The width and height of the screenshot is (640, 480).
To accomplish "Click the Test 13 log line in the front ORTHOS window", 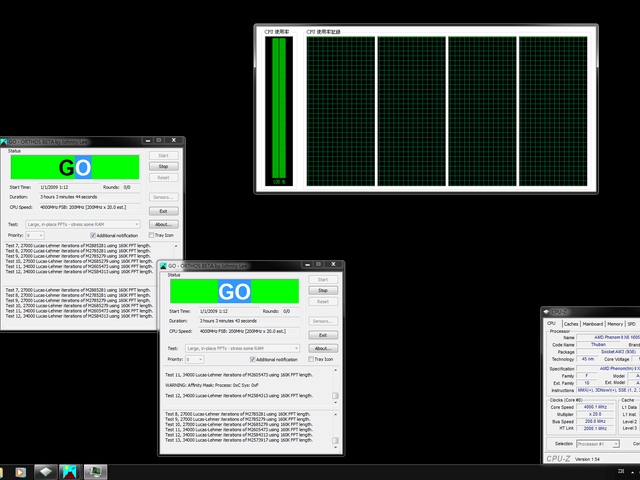I will coord(239,440).
